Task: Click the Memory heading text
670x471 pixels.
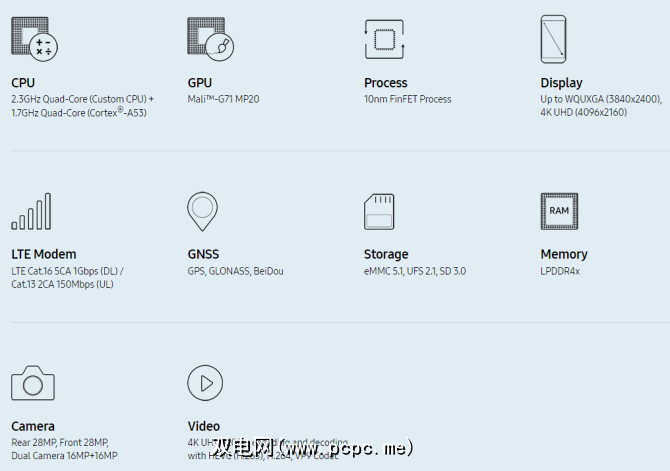Action: click(564, 254)
